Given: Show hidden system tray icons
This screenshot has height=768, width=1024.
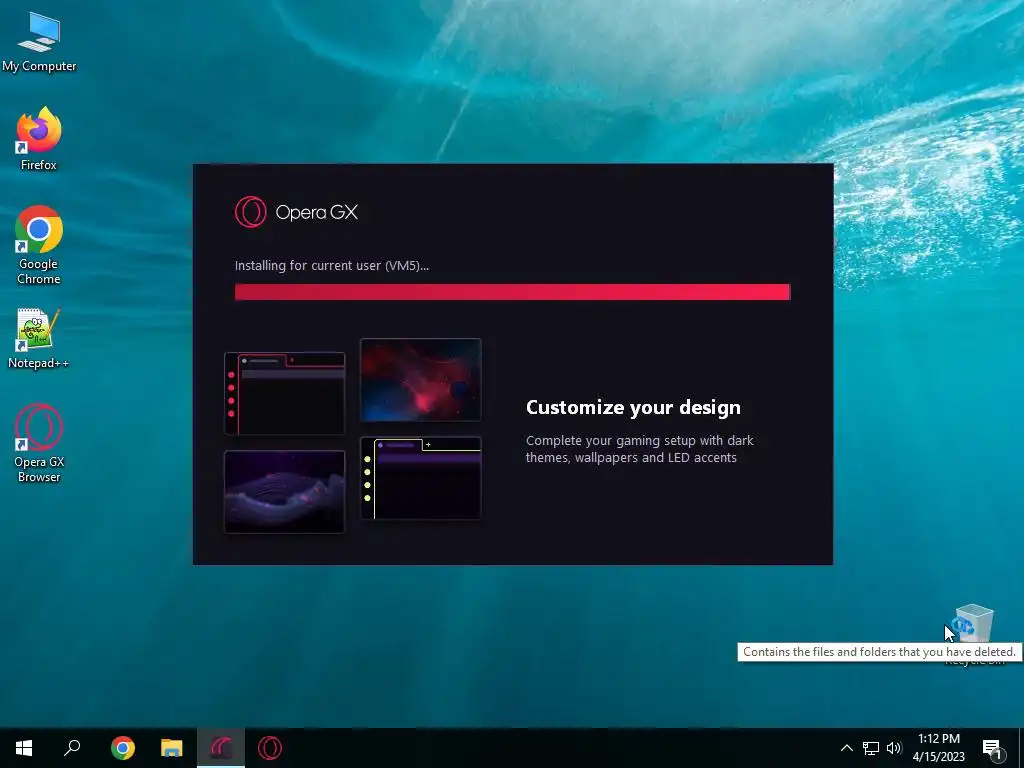Looking at the screenshot, I should pos(846,748).
